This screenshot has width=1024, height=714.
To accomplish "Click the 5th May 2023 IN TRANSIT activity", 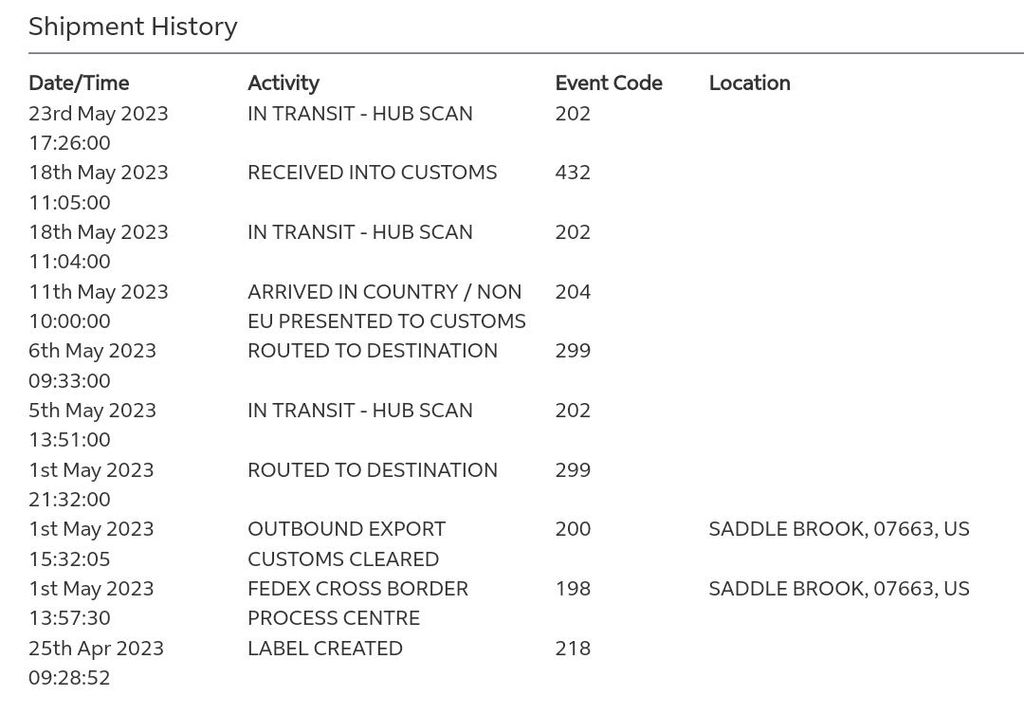I will [360, 410].
